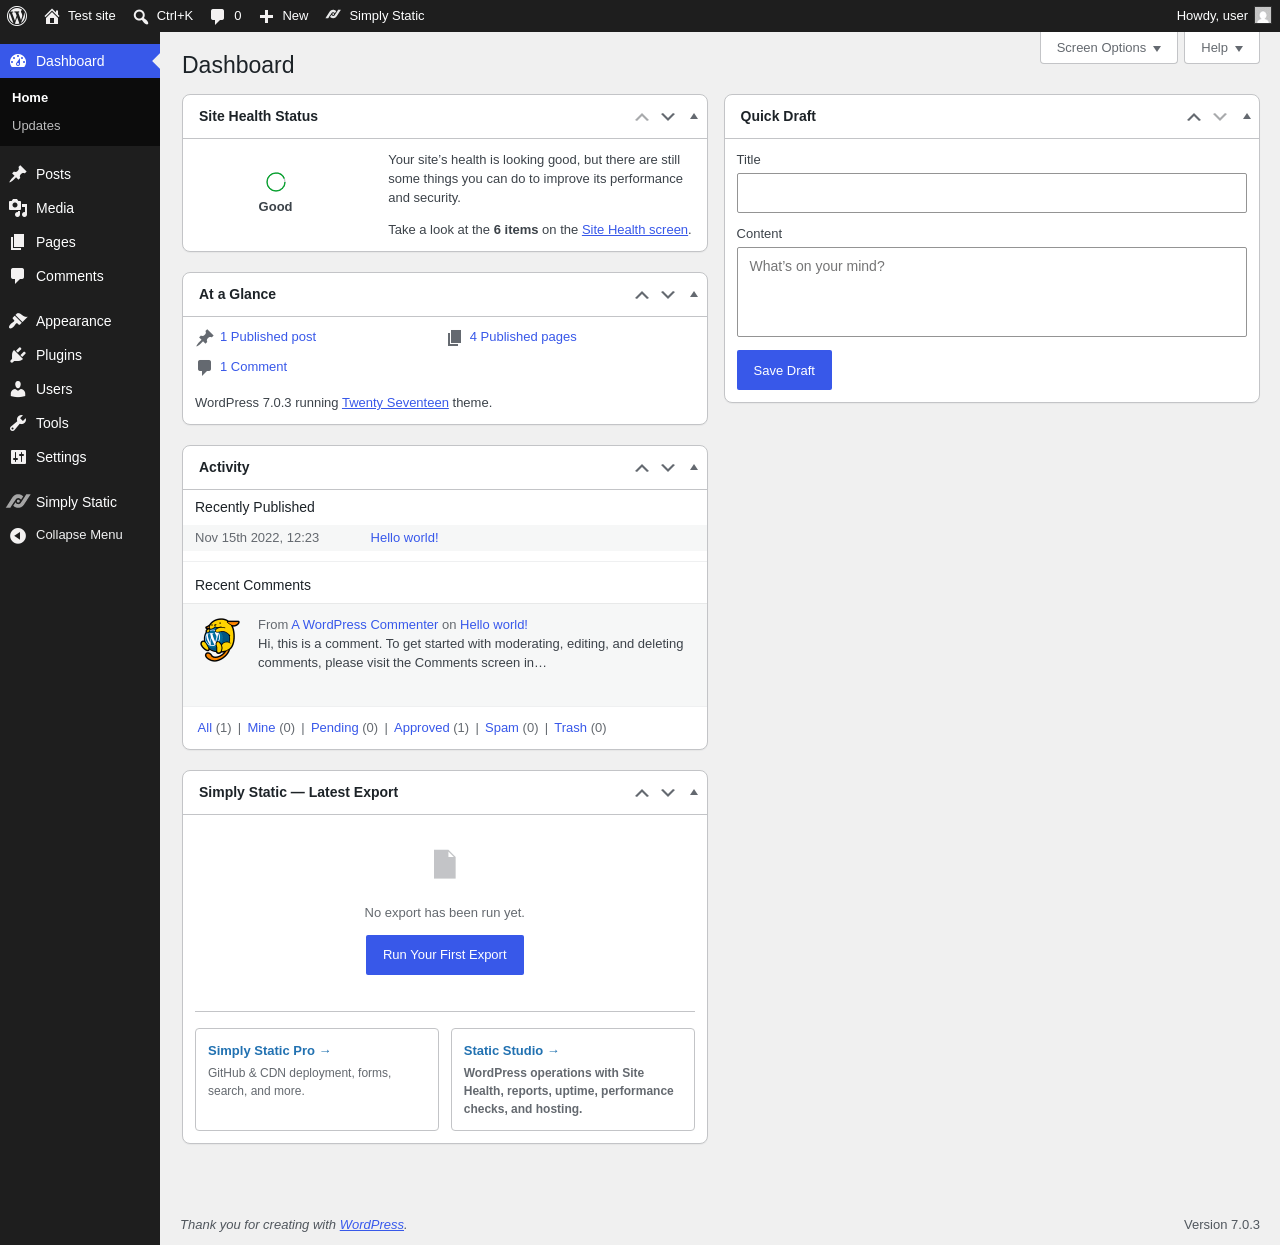Image resolution: width=1280 pixels, height=1245 pixels.
Task: Open the Ctrl+K search command palette
Action: tap(163, 16)
